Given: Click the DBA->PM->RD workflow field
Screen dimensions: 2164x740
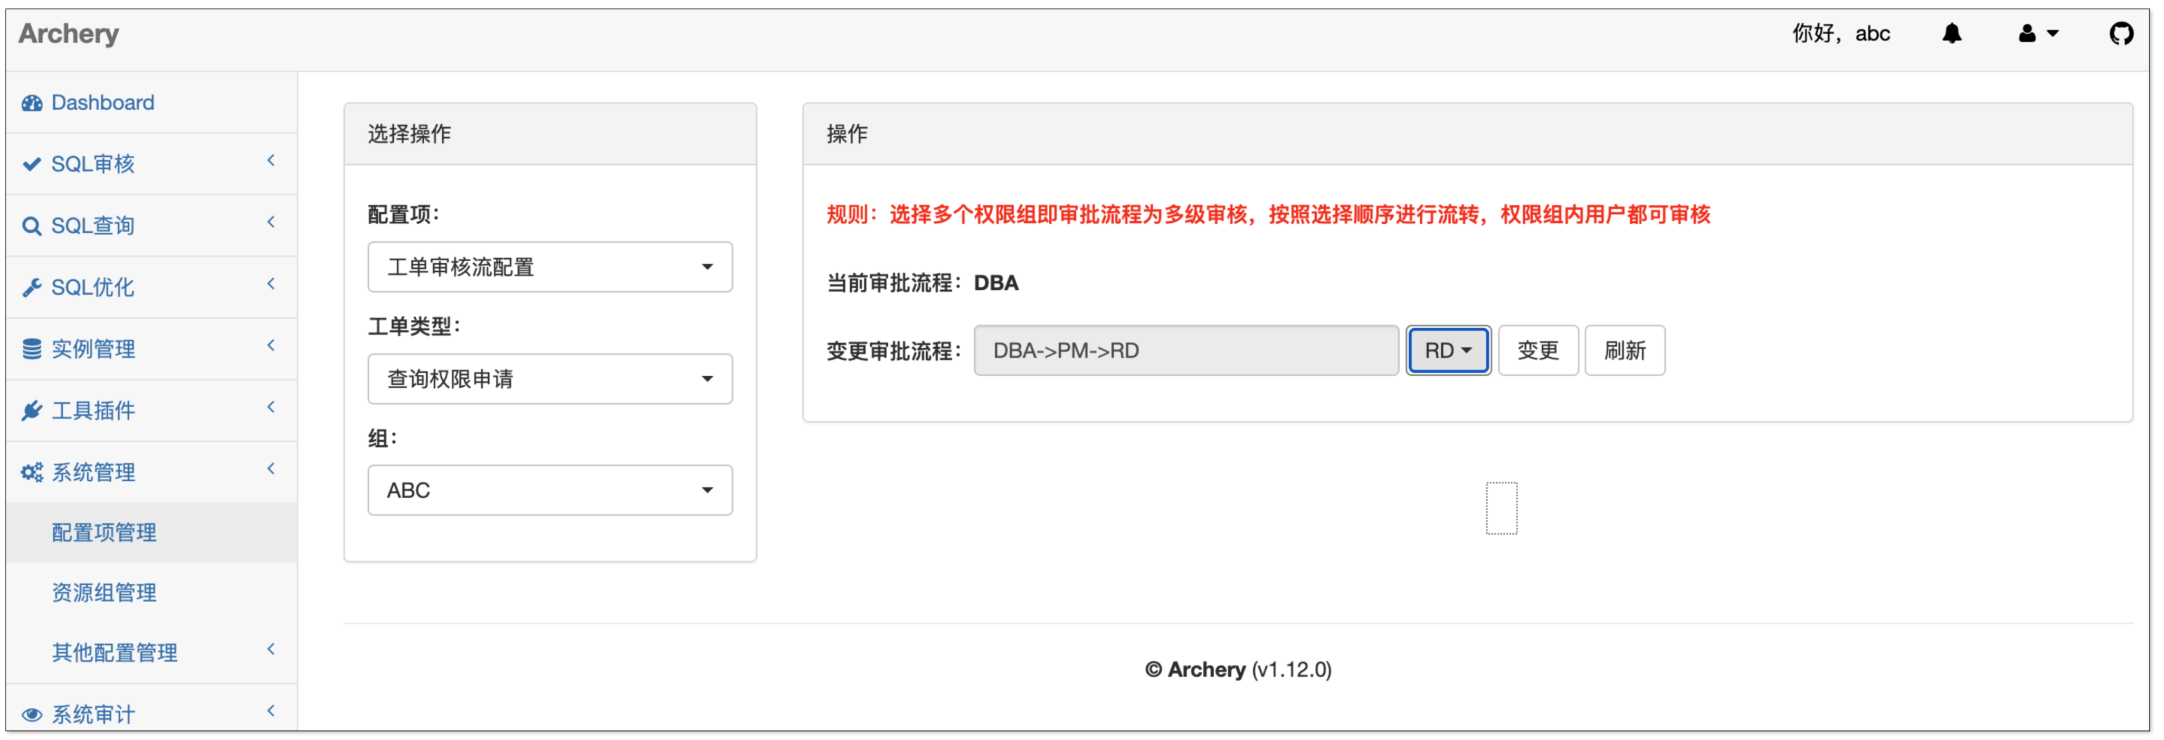Looking at the screenshot, I should pos(1185,351).
